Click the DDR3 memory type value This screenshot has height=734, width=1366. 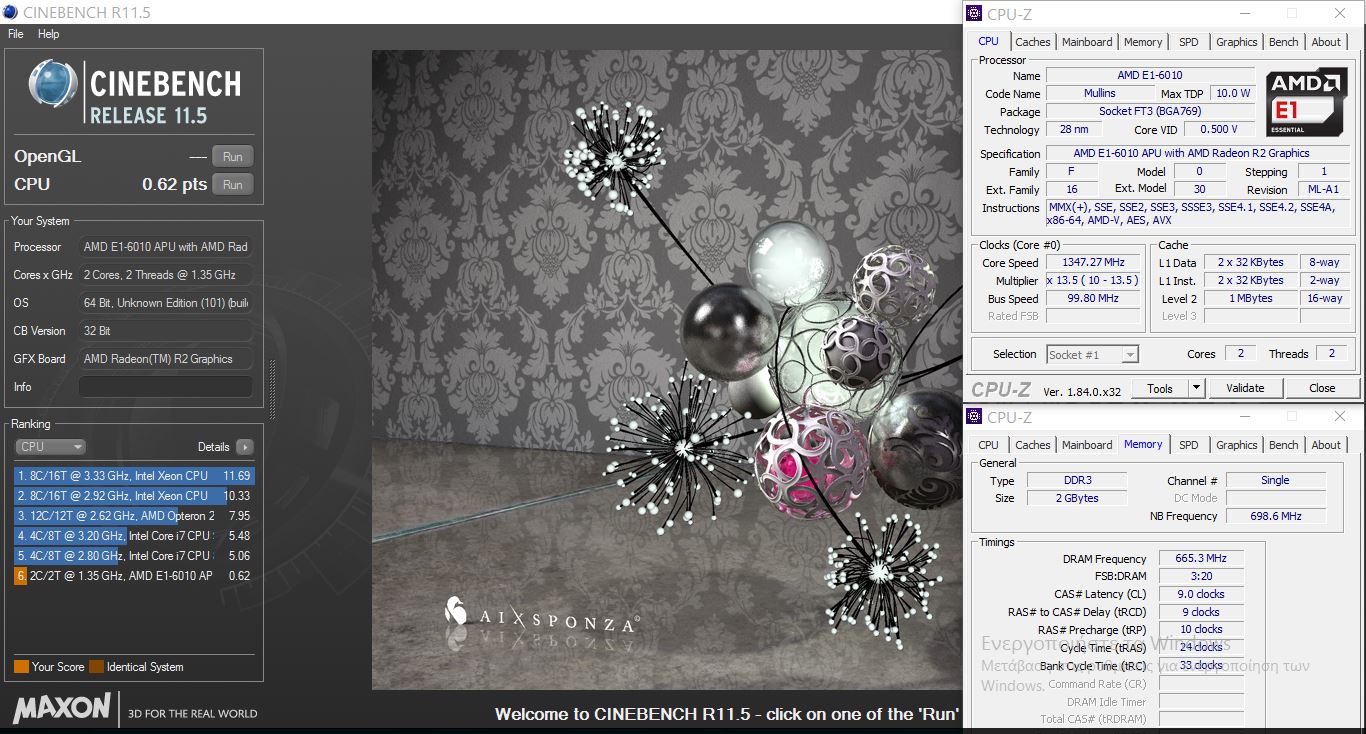(x=1077, y=480)
